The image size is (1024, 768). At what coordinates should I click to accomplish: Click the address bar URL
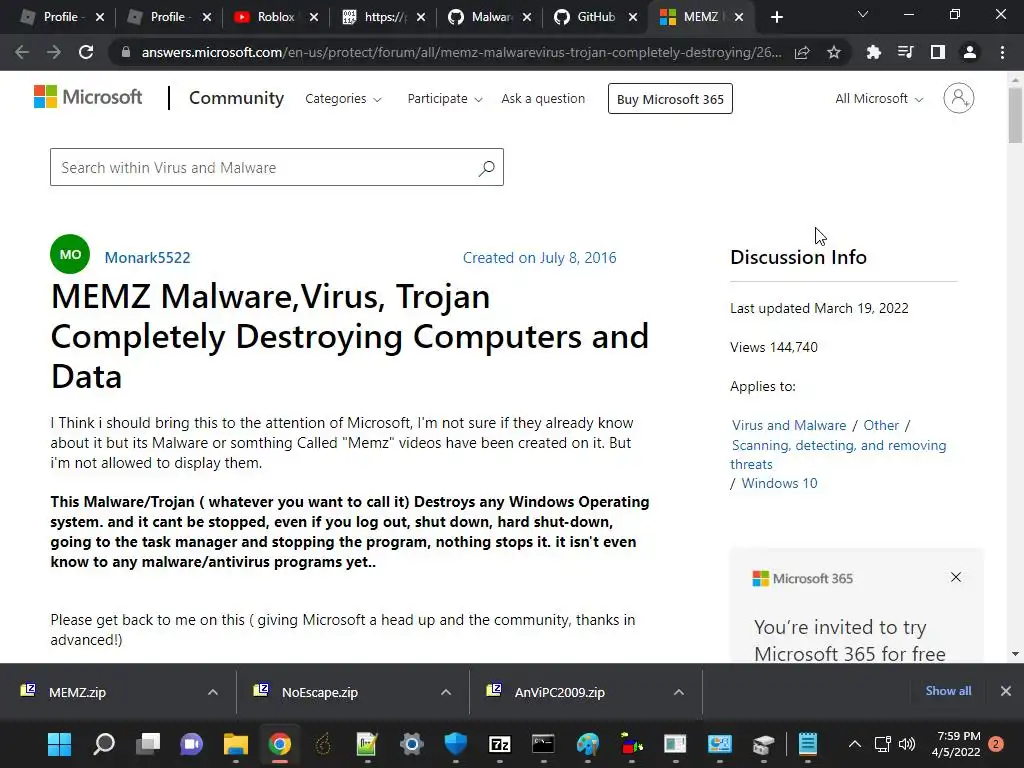[461, 52]
